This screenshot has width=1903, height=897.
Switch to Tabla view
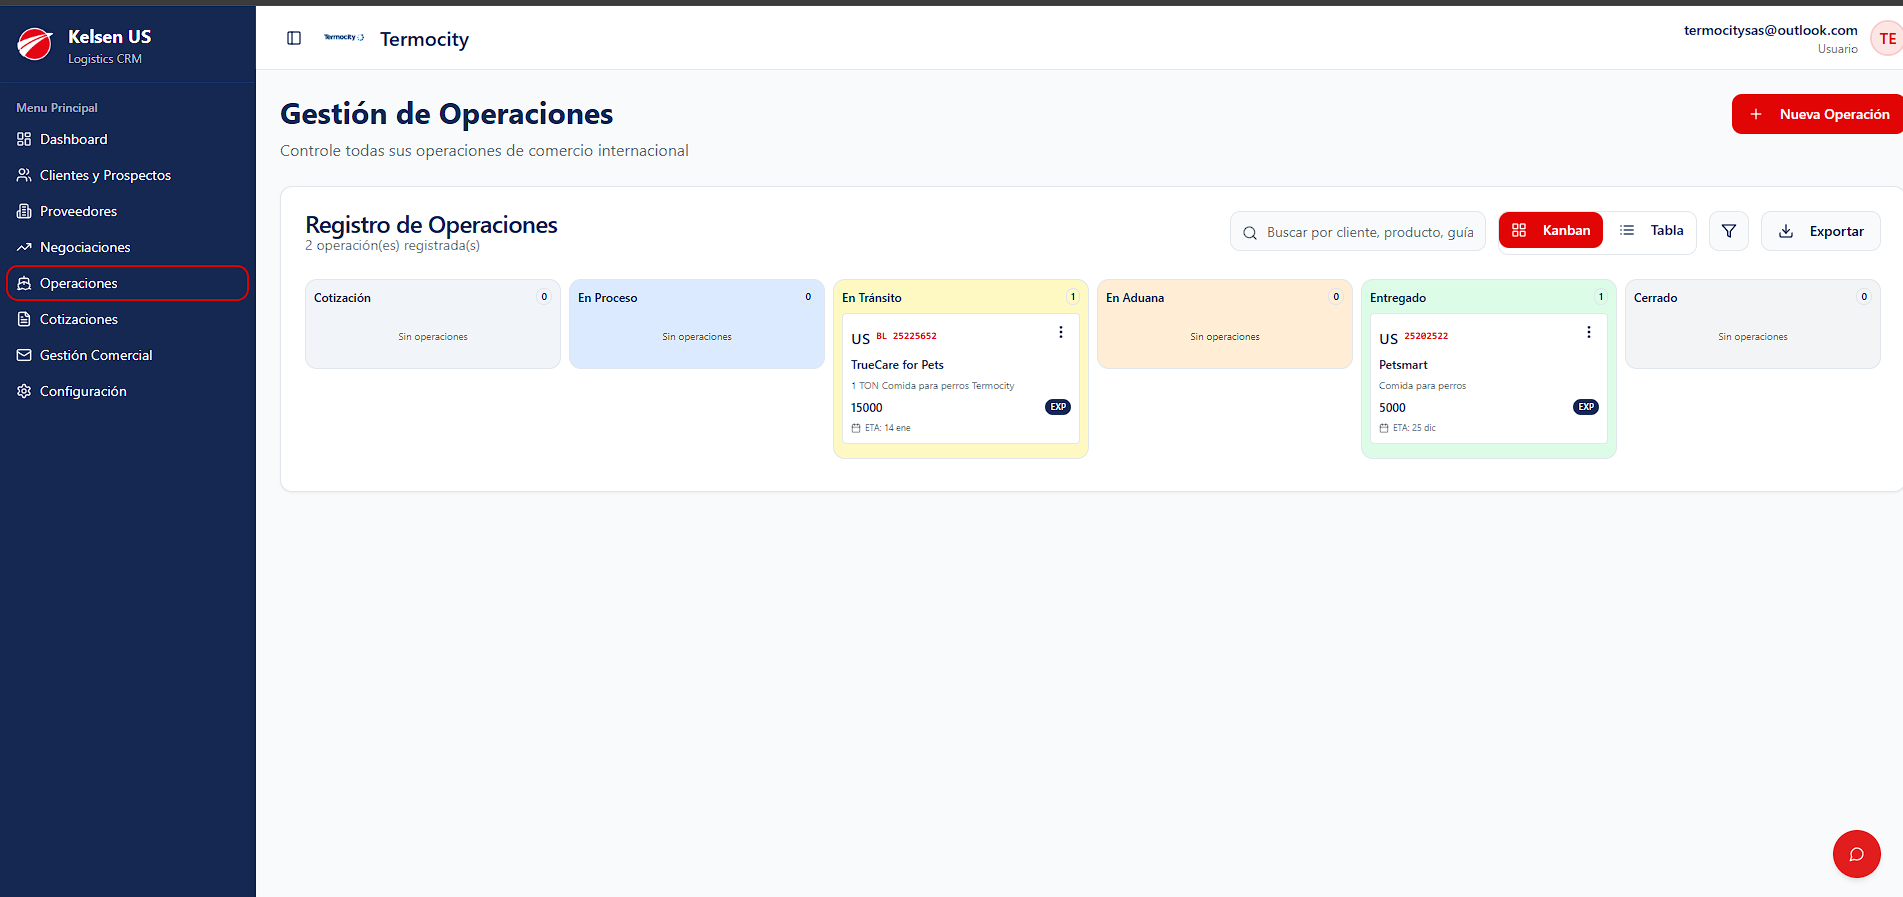coord(1650,230)
